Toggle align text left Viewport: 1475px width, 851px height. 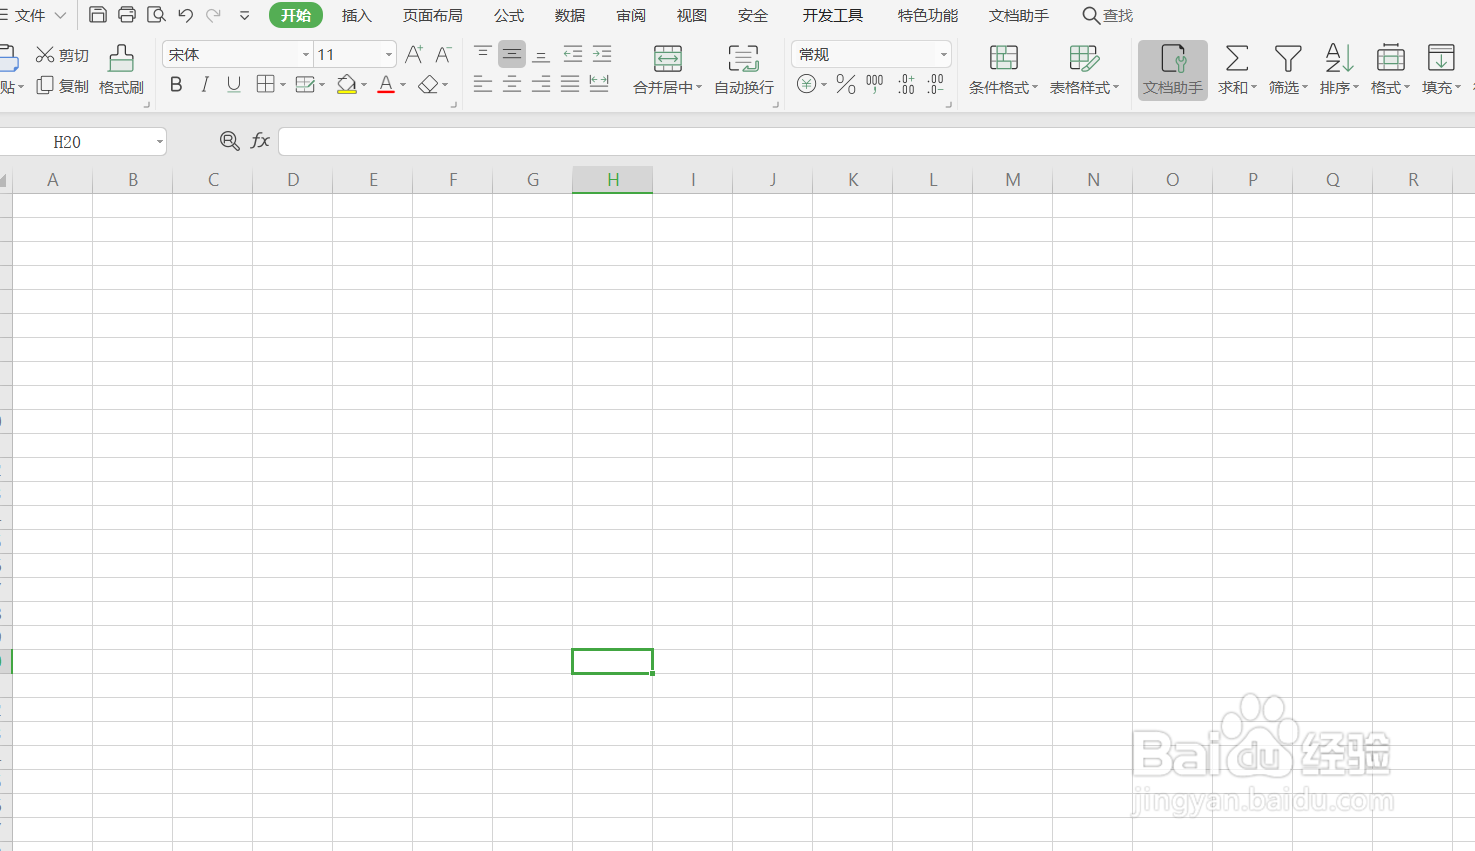point(483,84)
